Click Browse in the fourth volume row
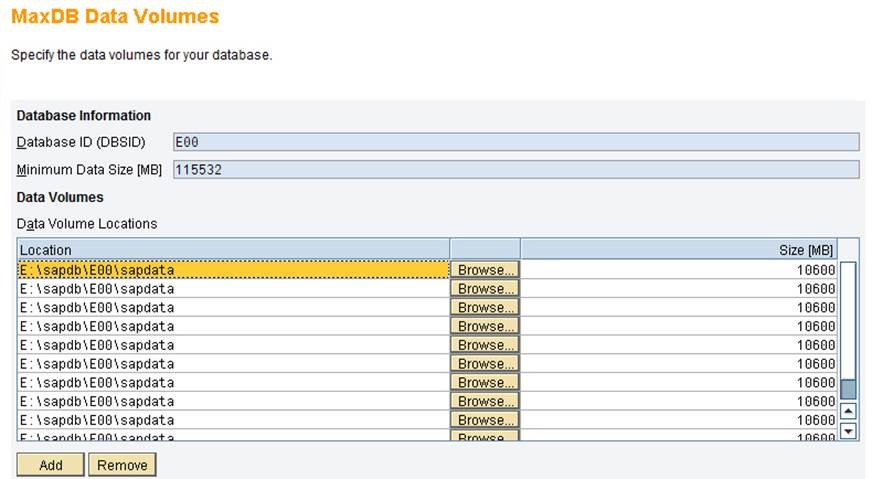The width and height of the screenshot is (872, 479). [x=485, y=326]
